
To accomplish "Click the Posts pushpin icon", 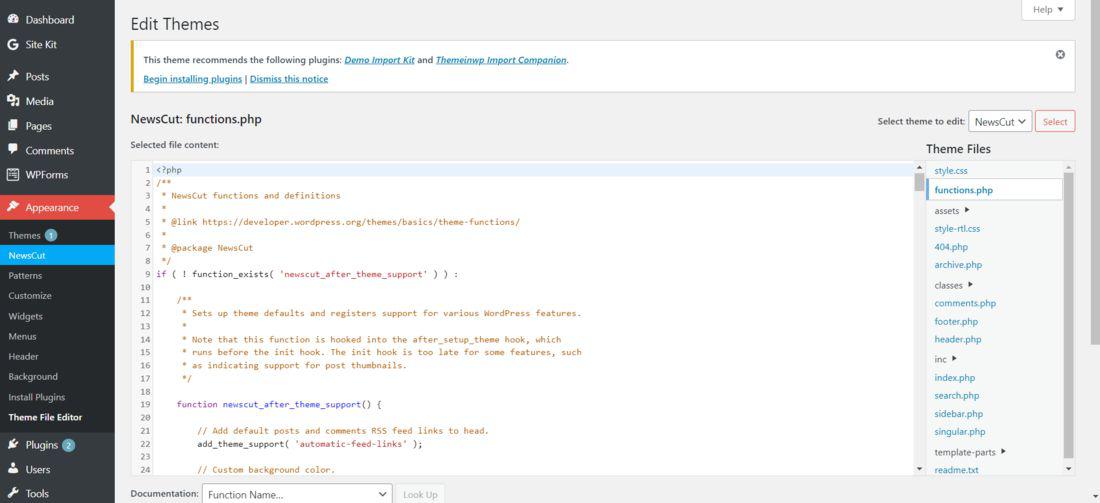I will [x=13, y=76].
